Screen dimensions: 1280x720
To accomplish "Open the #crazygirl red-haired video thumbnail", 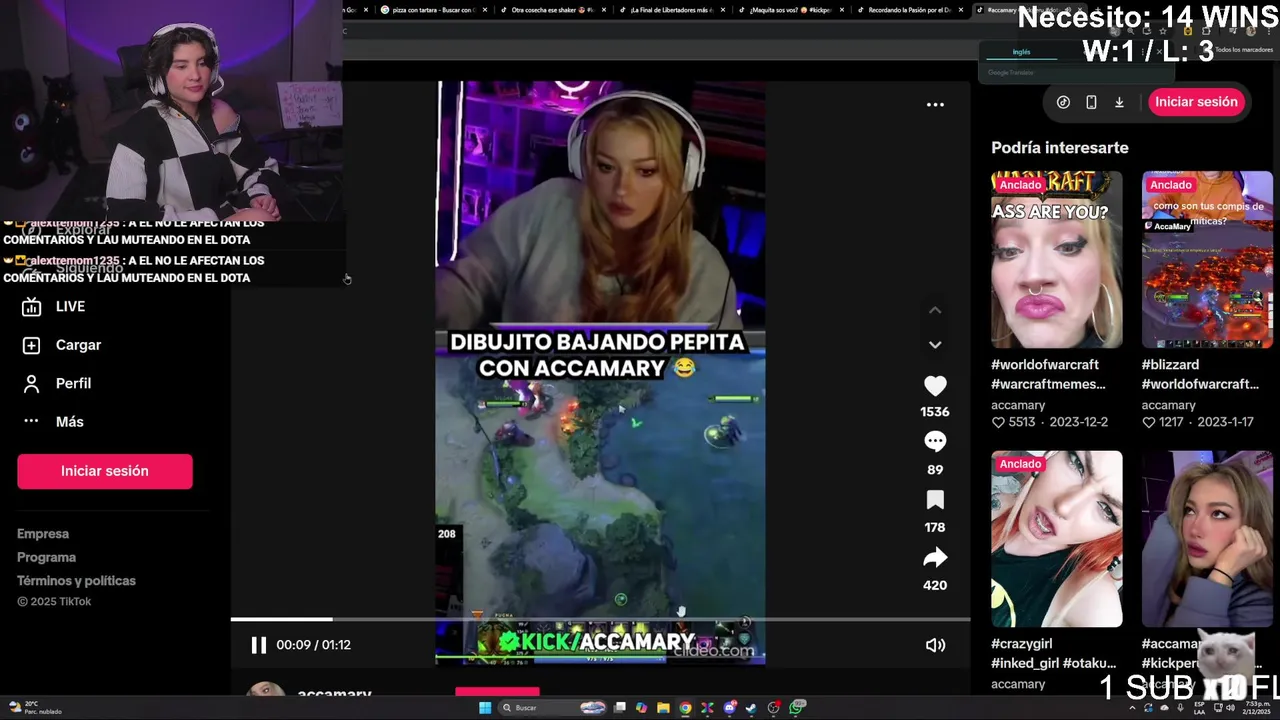I will [x=1057, y=539].
